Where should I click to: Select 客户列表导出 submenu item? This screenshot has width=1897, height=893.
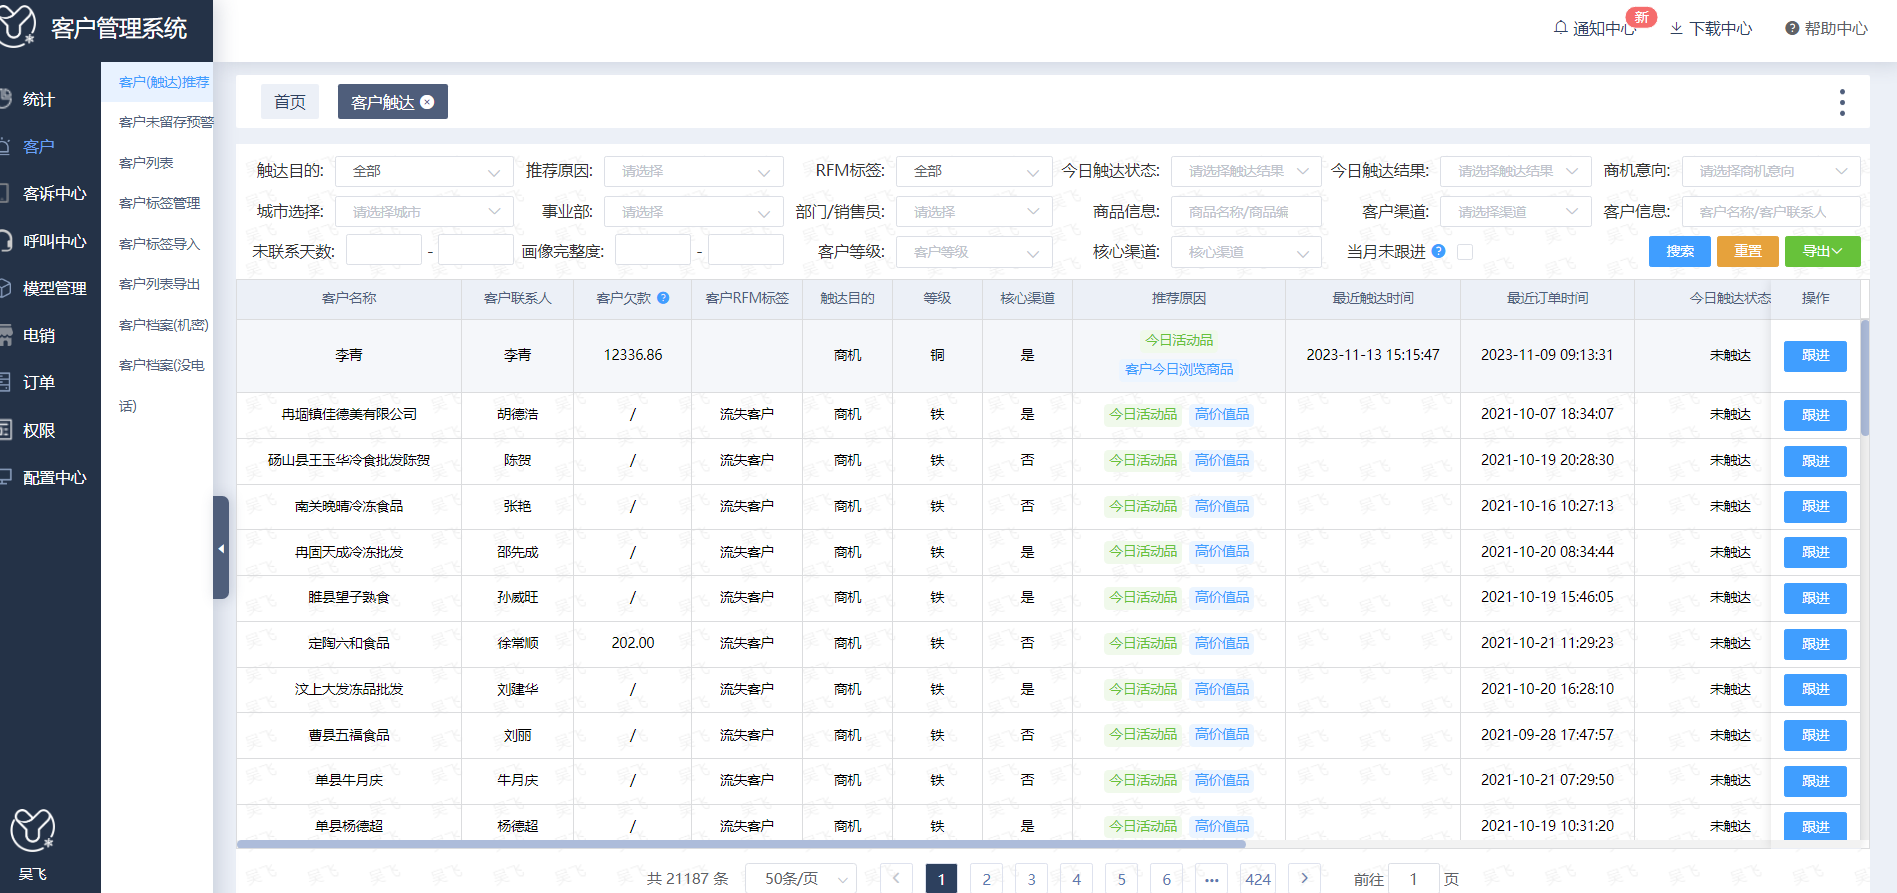pos(159,284)
